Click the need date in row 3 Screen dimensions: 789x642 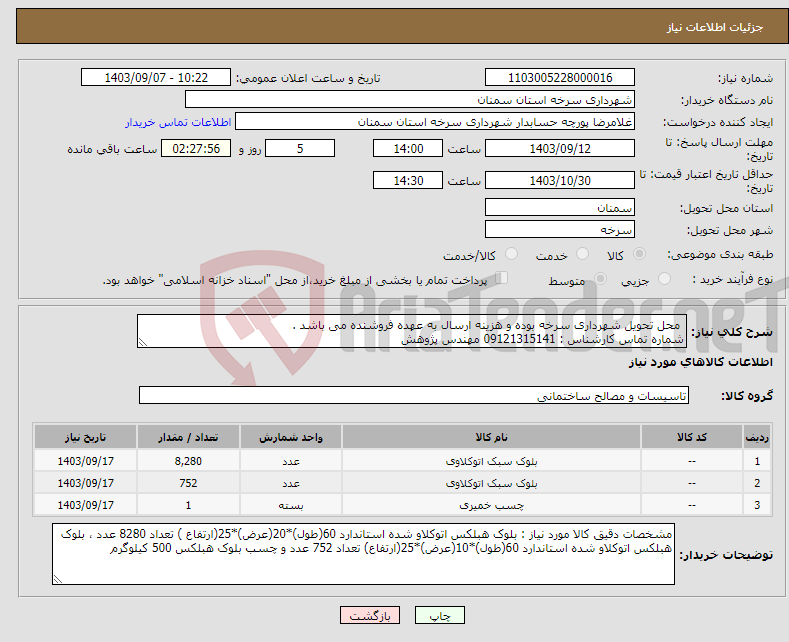[86, 505]
